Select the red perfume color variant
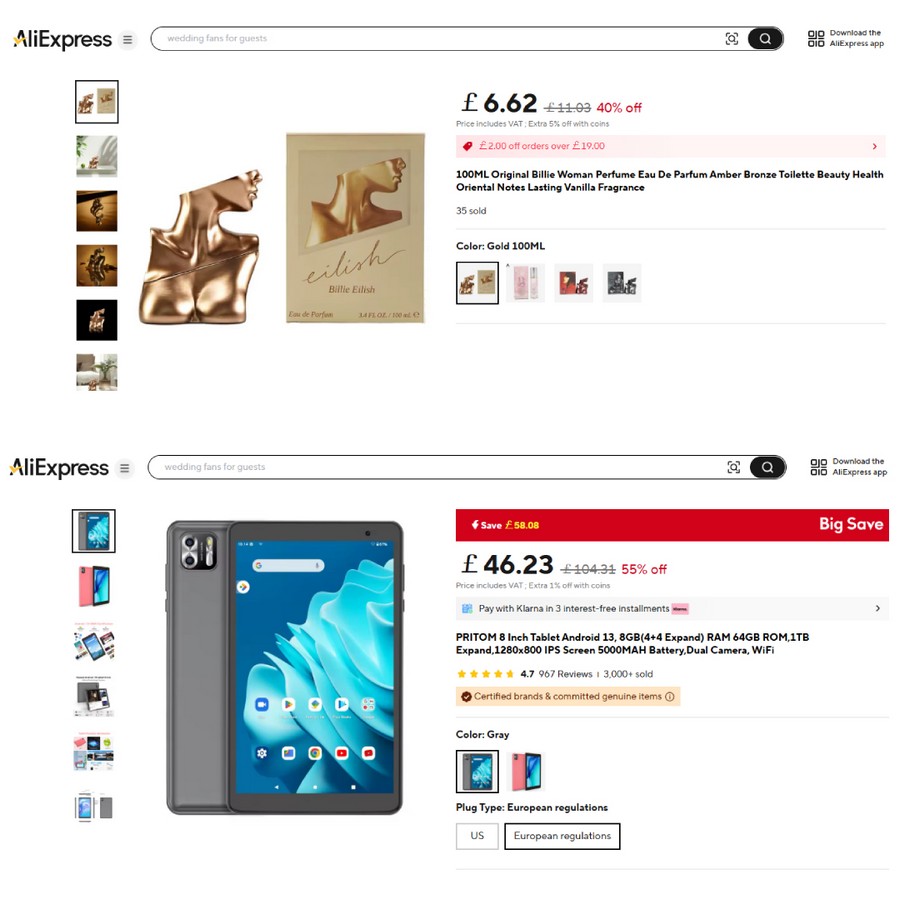 (573, 282)
